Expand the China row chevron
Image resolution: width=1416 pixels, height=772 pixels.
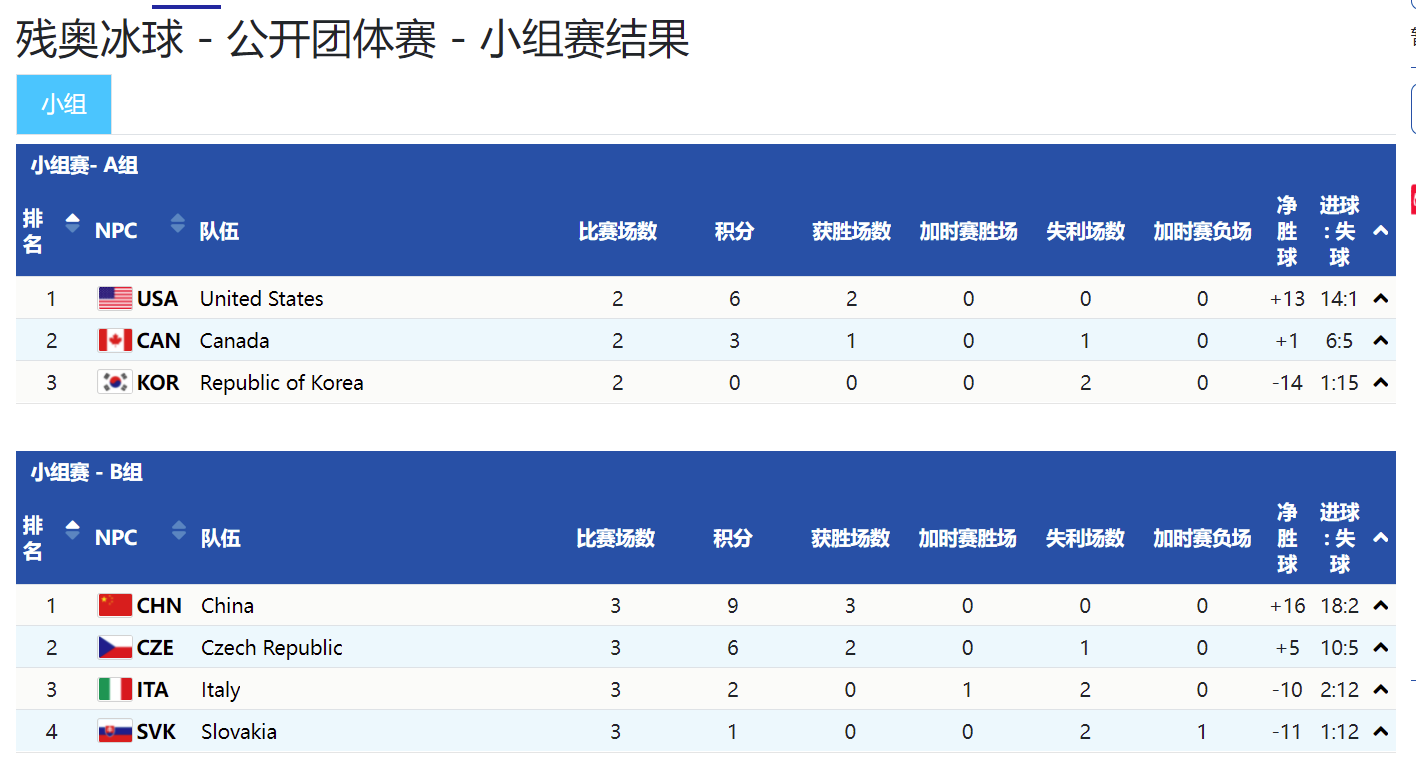tap(1381, 605)
